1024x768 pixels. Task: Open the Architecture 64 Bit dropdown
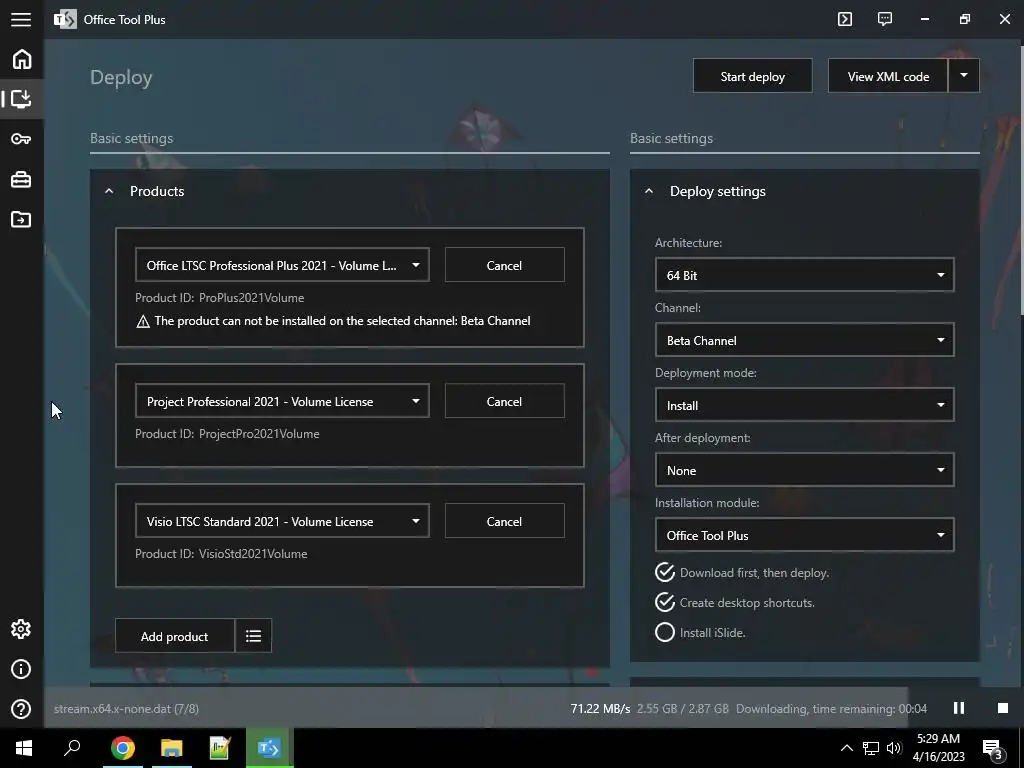(805, 275)
